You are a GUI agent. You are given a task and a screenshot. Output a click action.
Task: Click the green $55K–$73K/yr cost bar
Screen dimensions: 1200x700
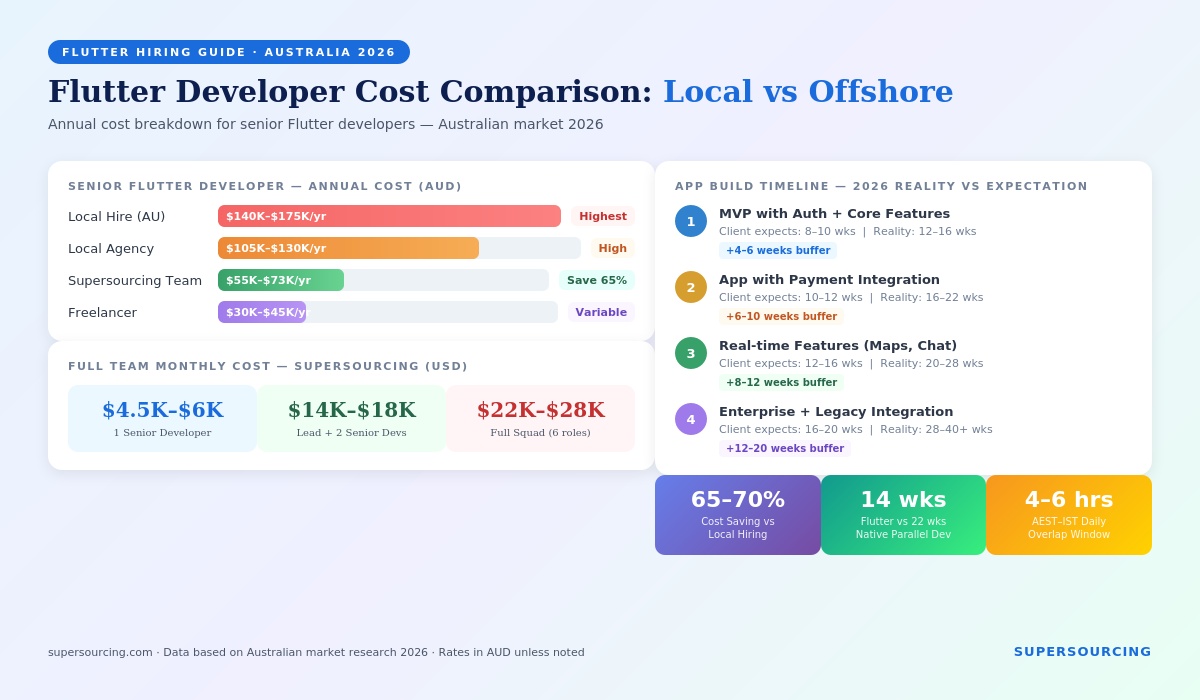coord(281,280)
